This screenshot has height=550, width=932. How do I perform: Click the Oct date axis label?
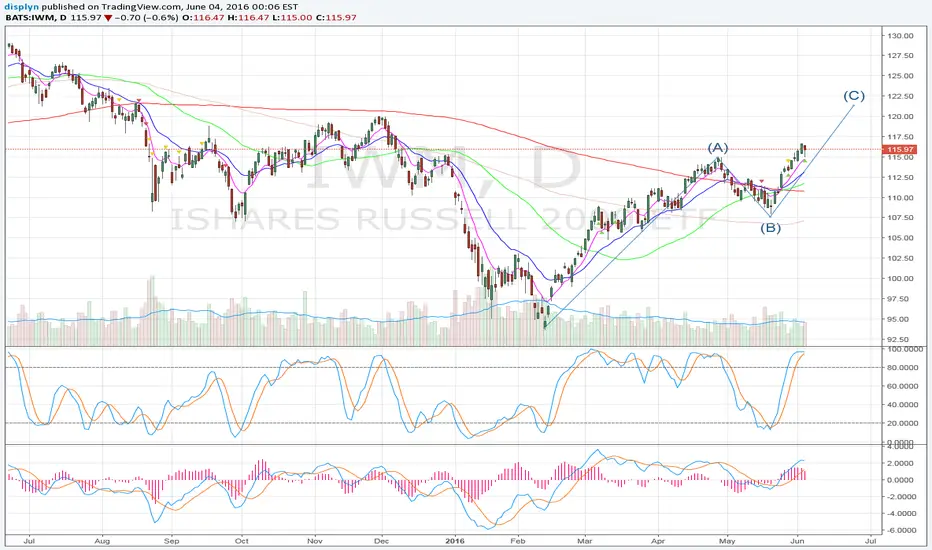coord(241,541)
